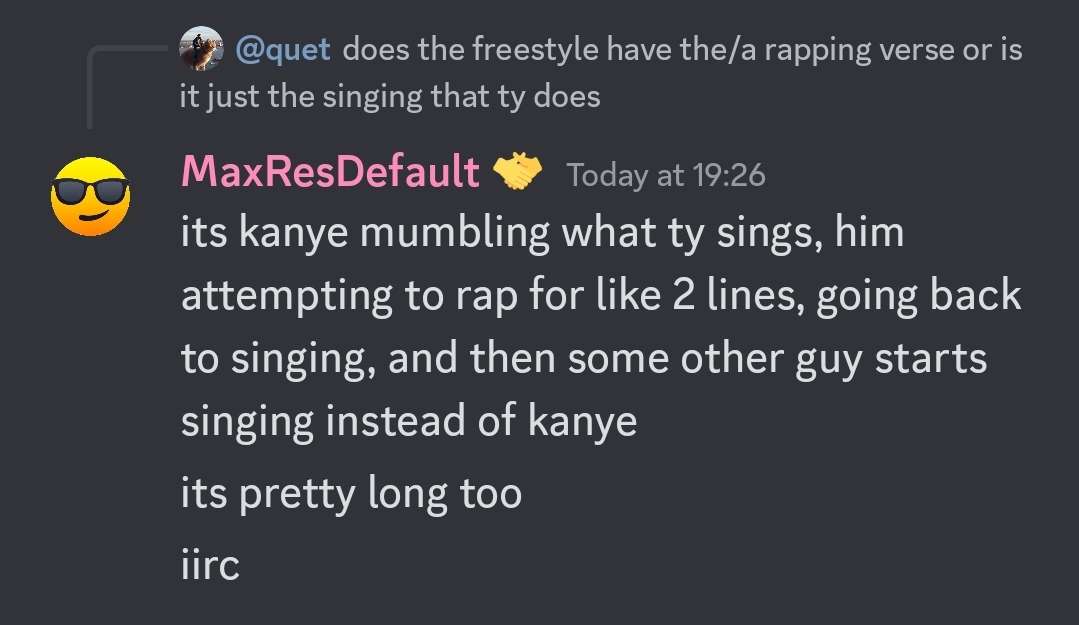Click the word "freestyle" in the reply preview
This screenshot has width=1079, height=625.
[514, 49]
